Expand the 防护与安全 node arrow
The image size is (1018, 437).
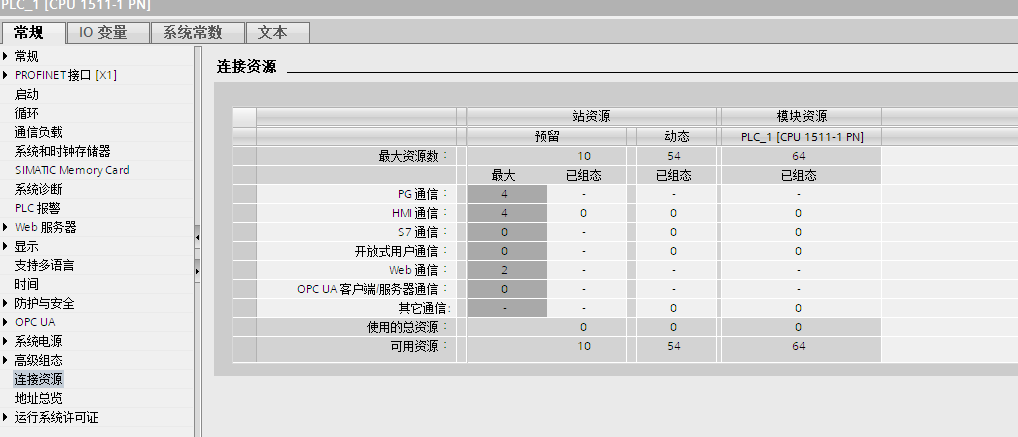pos(6,303)
